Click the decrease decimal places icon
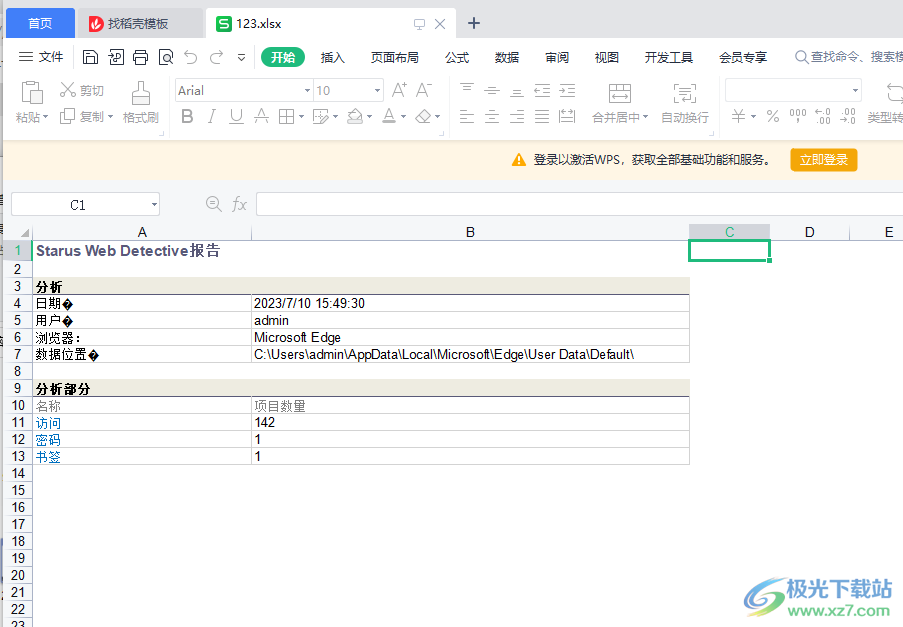The height and width of the screenshot is (627, 903). [848, 116]
